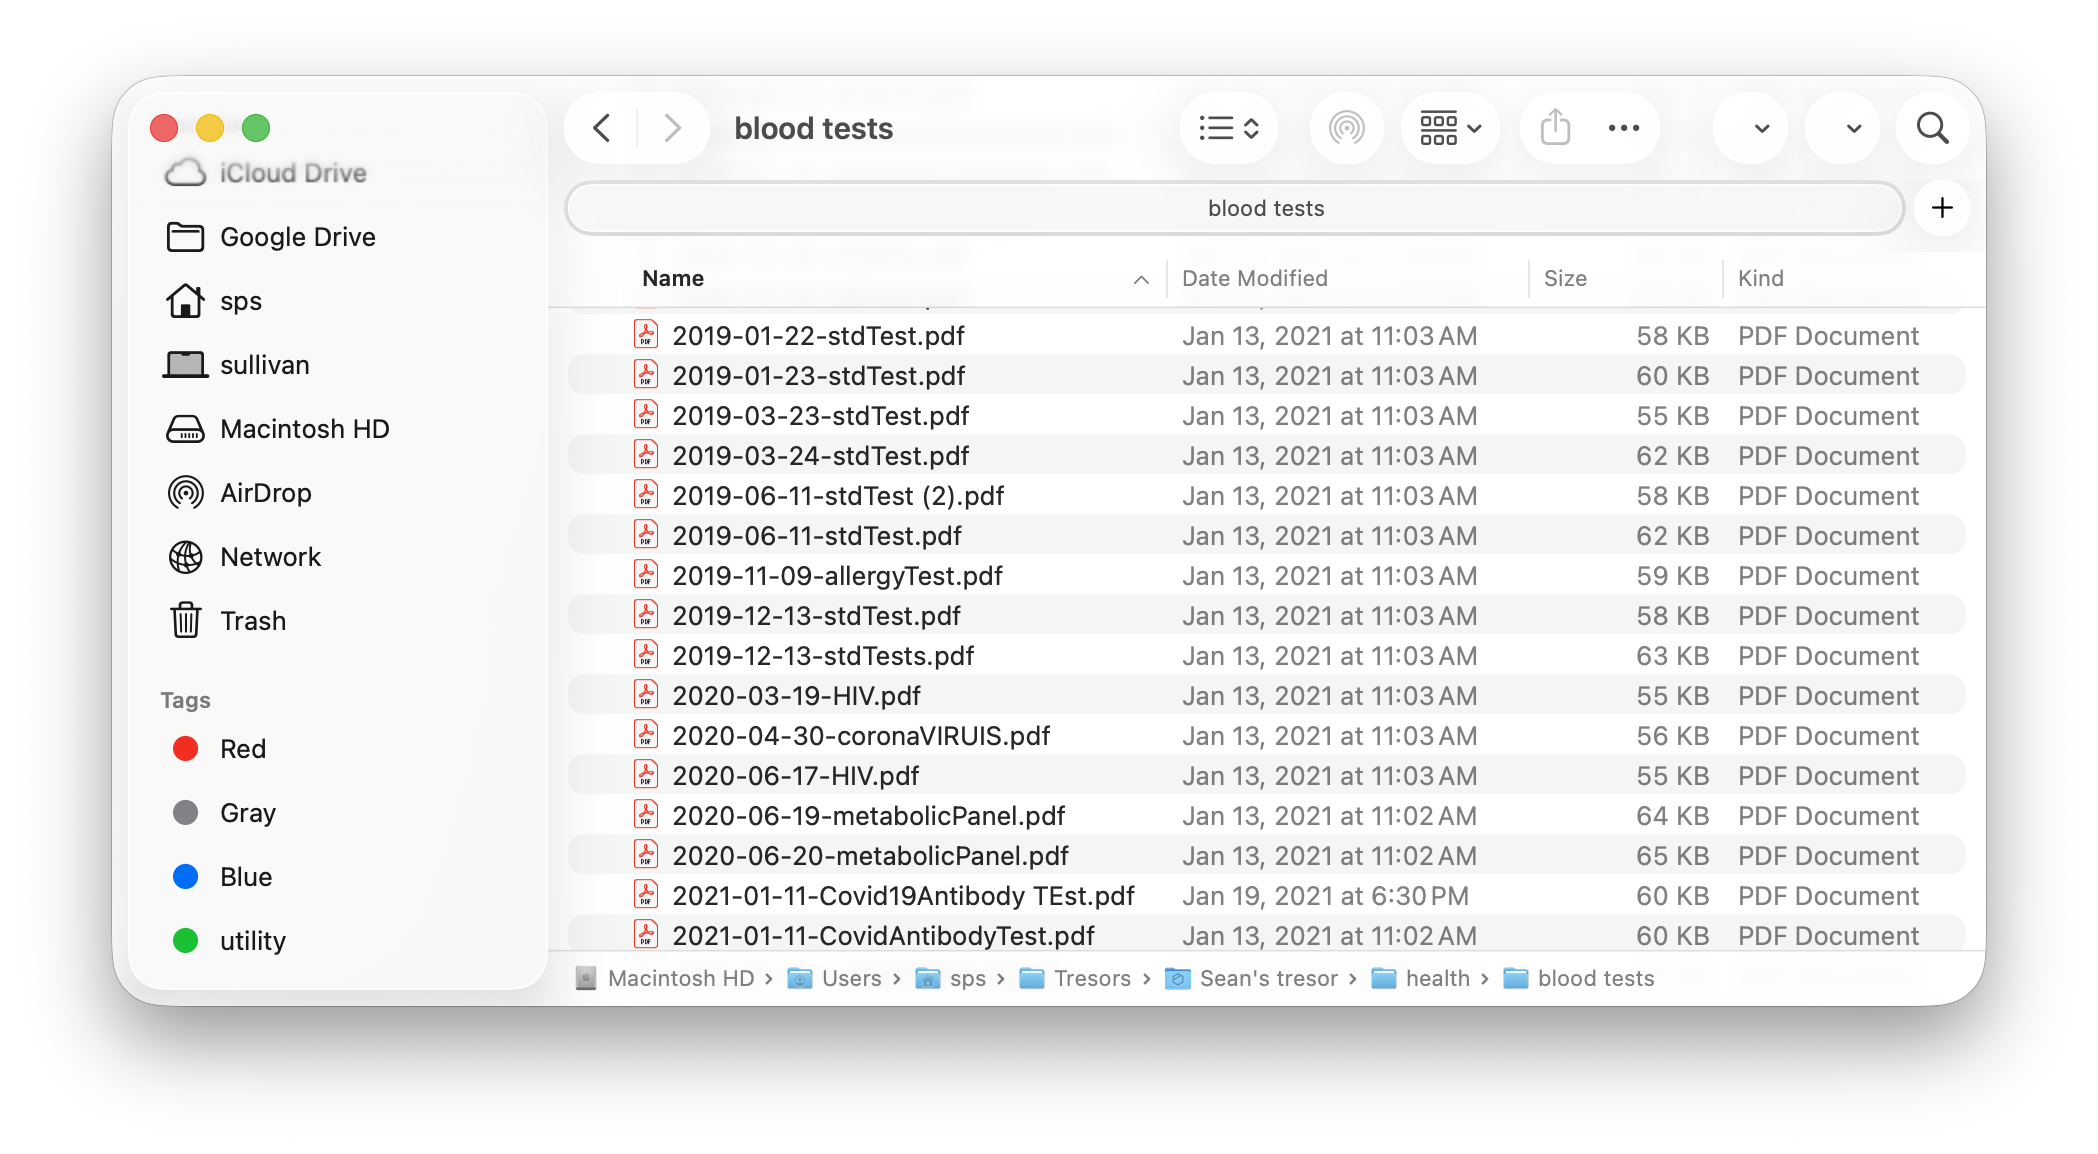Screen dimensions: 2098x1154
Task: Select the blood tests tab
Action: pyautogui.click(x=1235, y=208)
